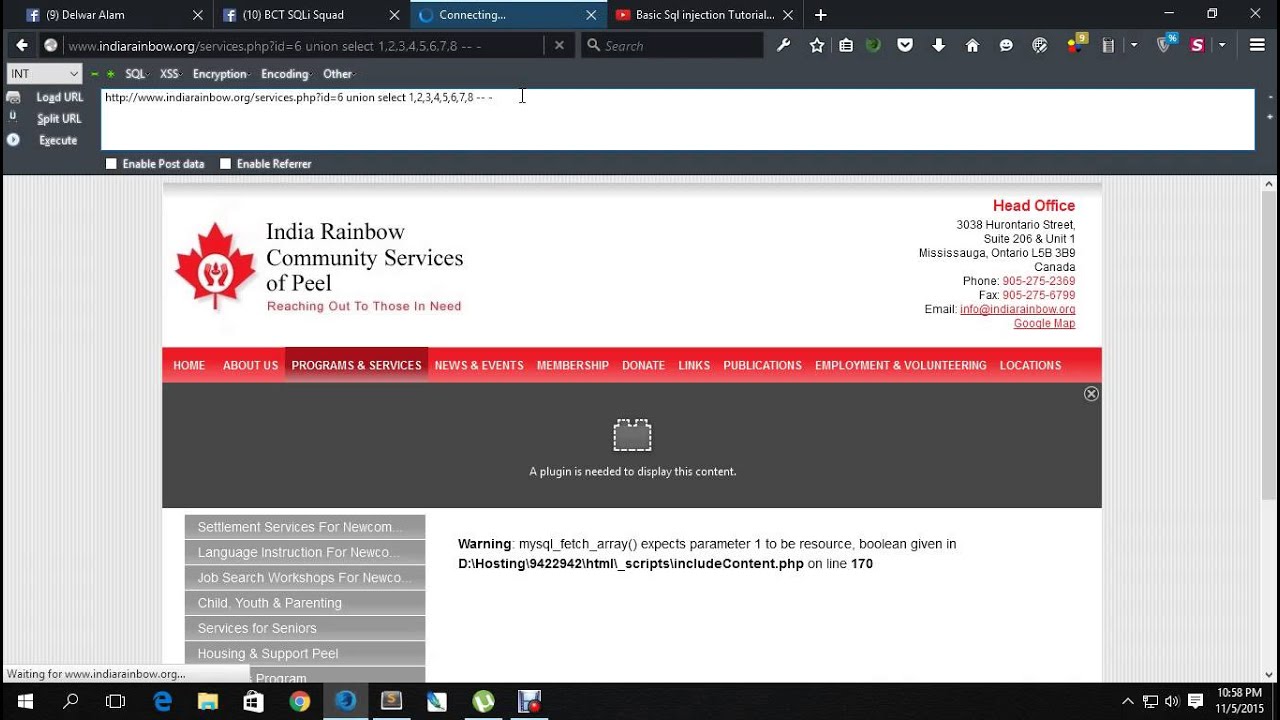Execute the HackBar request
The image size is (1280, 720).
click(58, 140)
